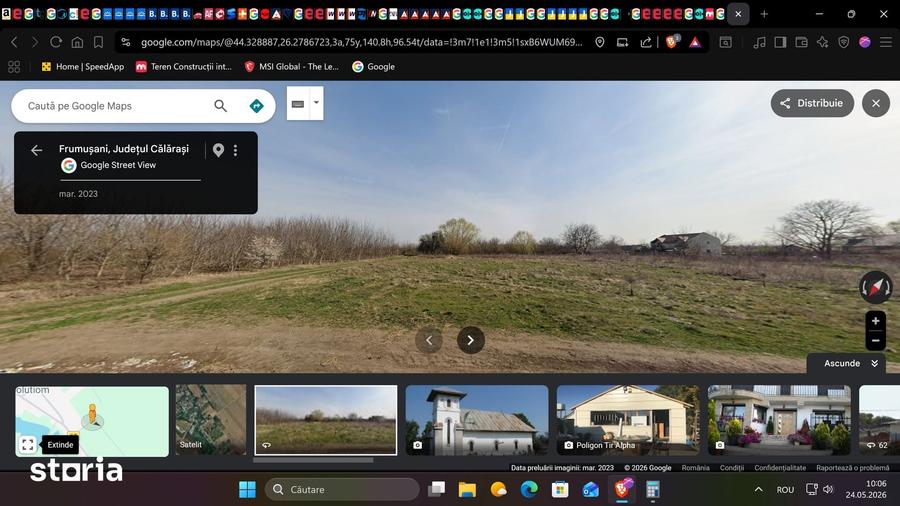Click Raportează o problemă link

(852, 468)
